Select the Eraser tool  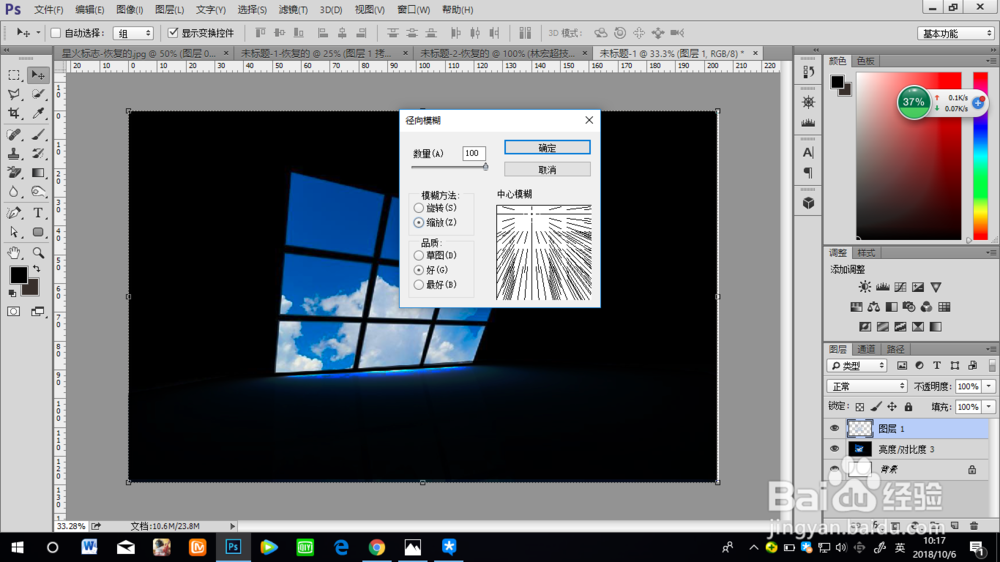coord(13,173)
